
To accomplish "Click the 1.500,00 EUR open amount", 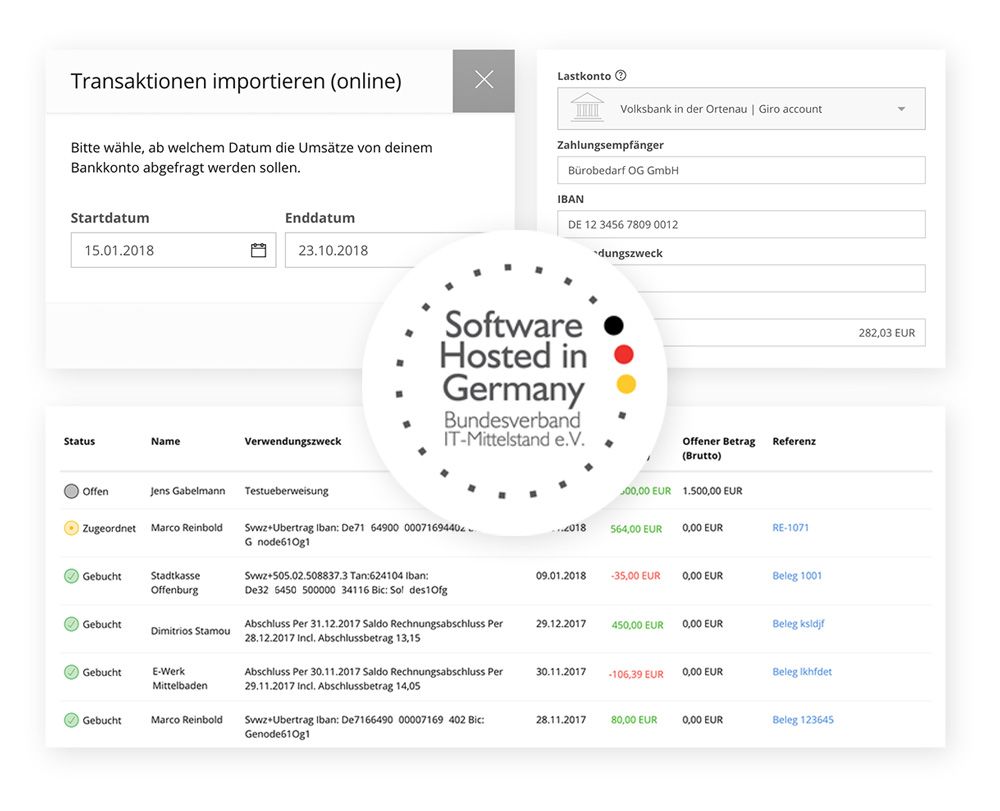I will (712, 491).
